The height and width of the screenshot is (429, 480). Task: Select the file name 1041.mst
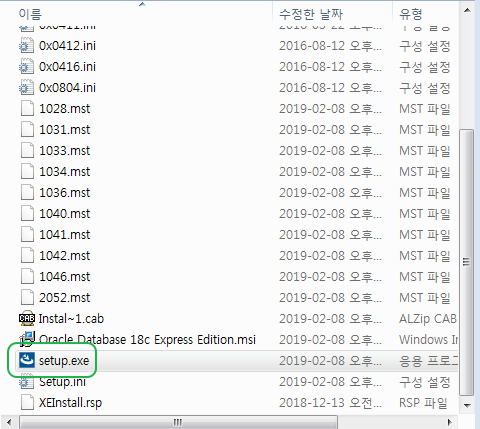65,235
